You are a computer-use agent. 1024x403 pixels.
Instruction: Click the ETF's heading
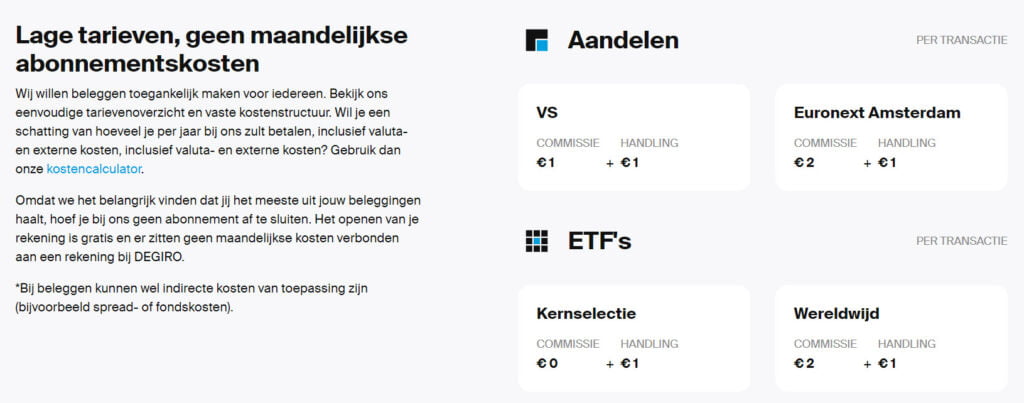600,241
